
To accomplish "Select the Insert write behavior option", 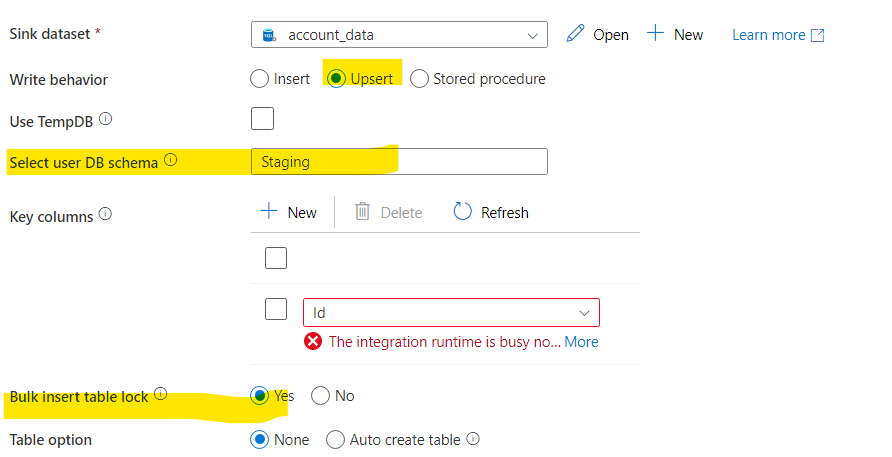I will click(x=259, y=78).
